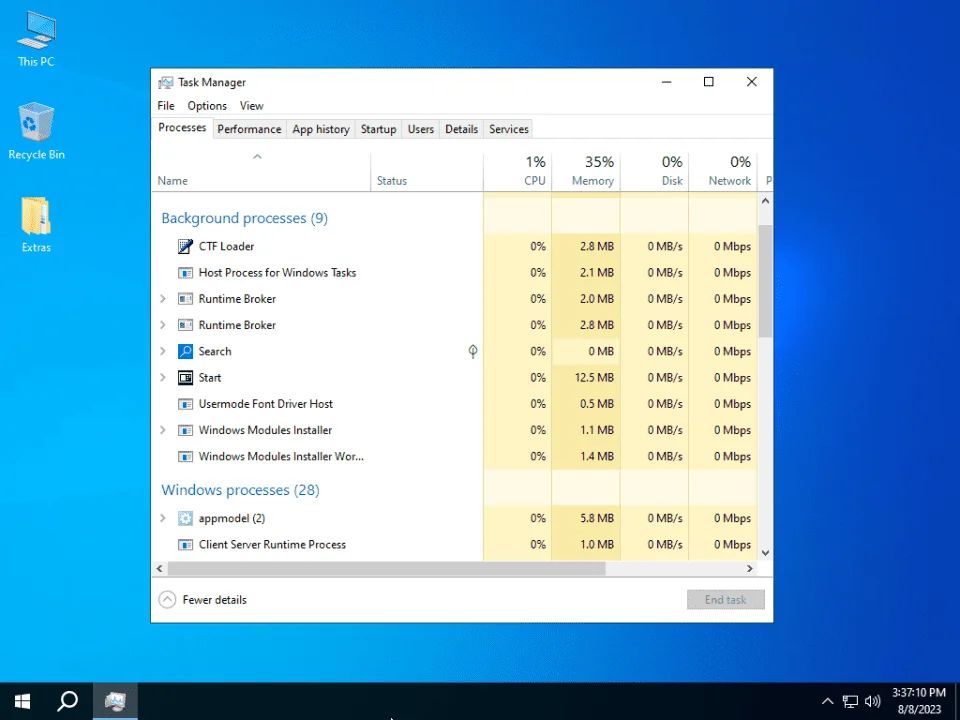Image resolution: width=960 pixels, height=720 pixels.
Task: Minimize the Task Manager window
Action: [667, 82]
